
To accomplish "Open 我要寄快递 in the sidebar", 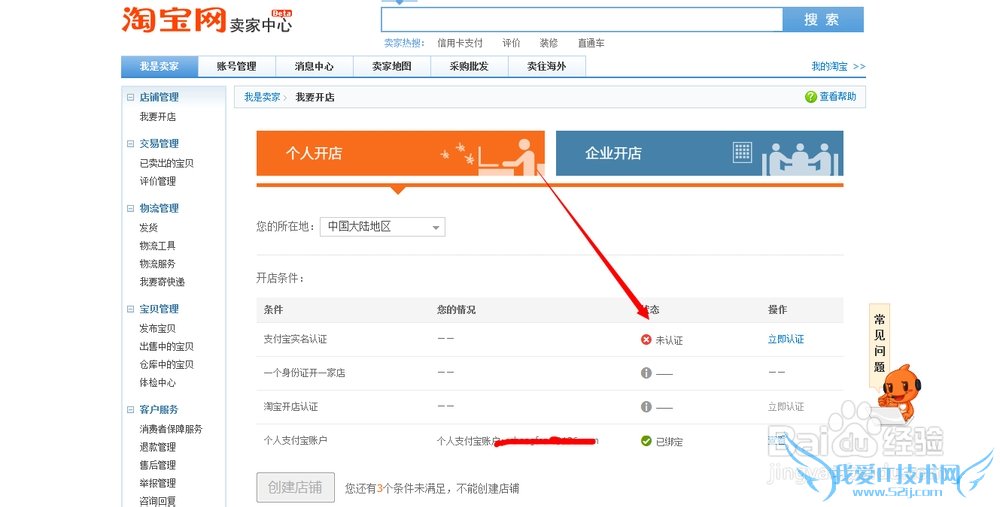I will 162,282.
